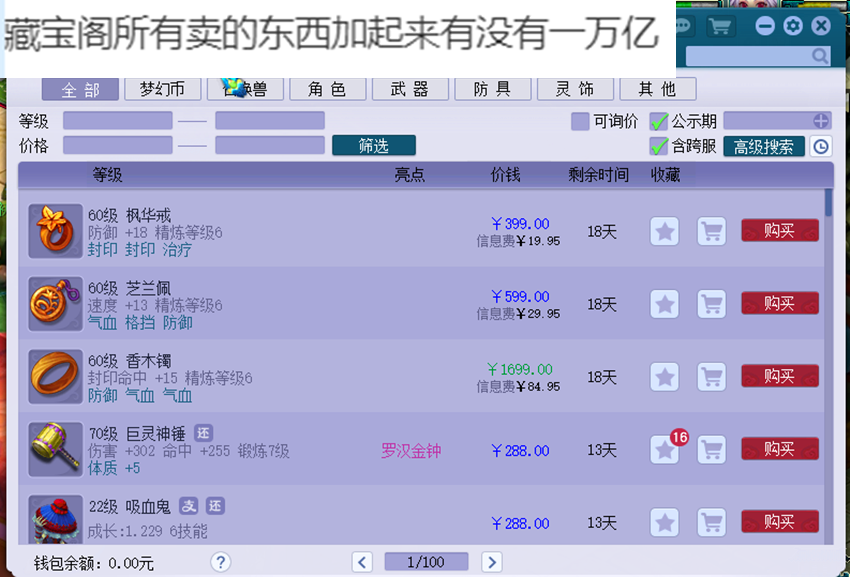Click the 购买 button for 香木镯
Screen dimensions: 850x577
pos(779,376)
